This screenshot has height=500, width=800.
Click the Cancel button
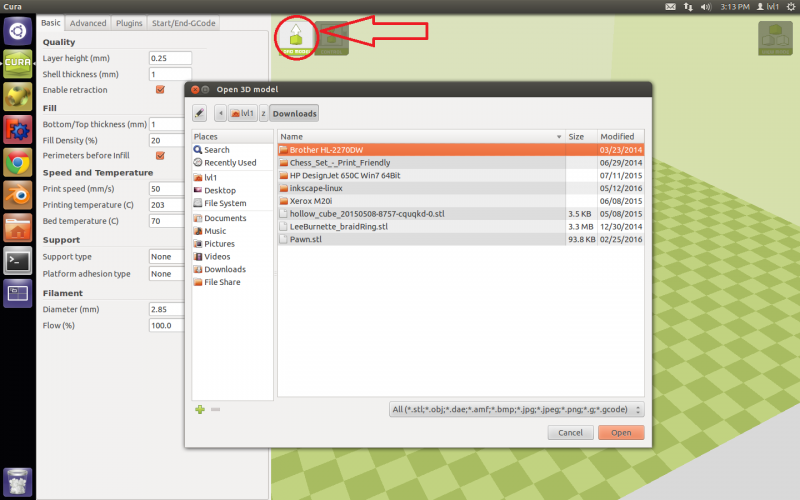point(570,433)
